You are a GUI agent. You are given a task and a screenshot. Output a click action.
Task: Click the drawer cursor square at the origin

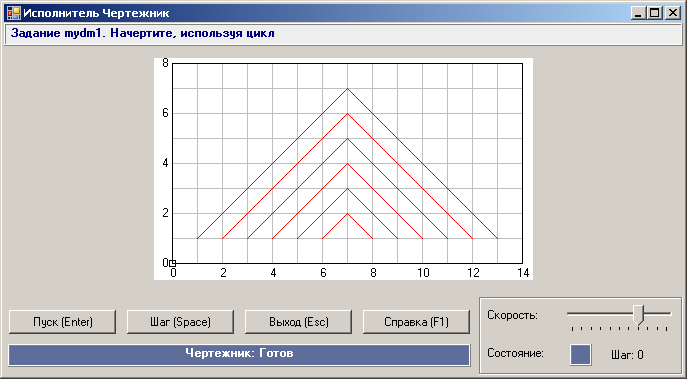[x=173, y=263]
